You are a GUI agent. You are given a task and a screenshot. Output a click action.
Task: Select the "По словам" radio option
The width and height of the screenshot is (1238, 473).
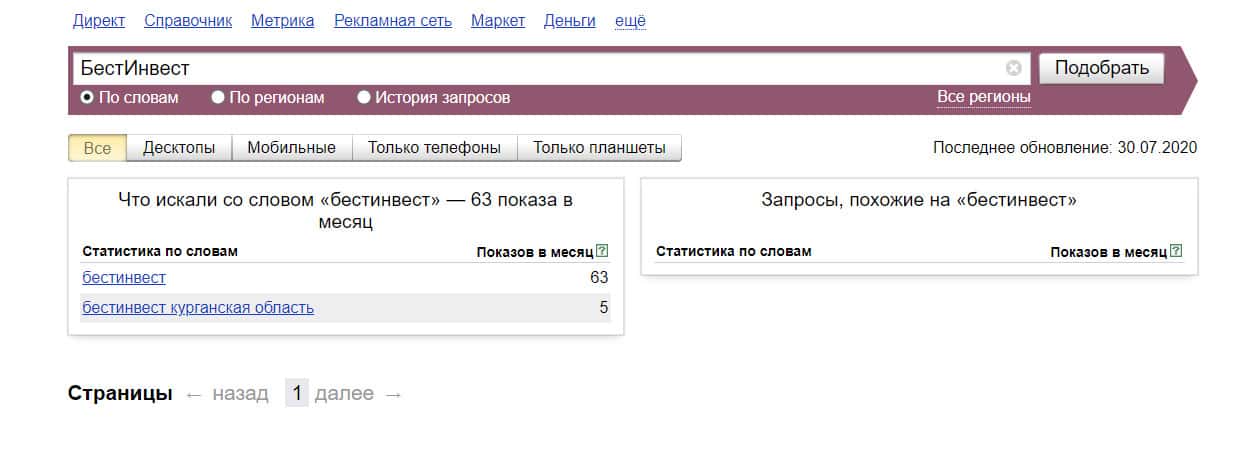[88, 98]
